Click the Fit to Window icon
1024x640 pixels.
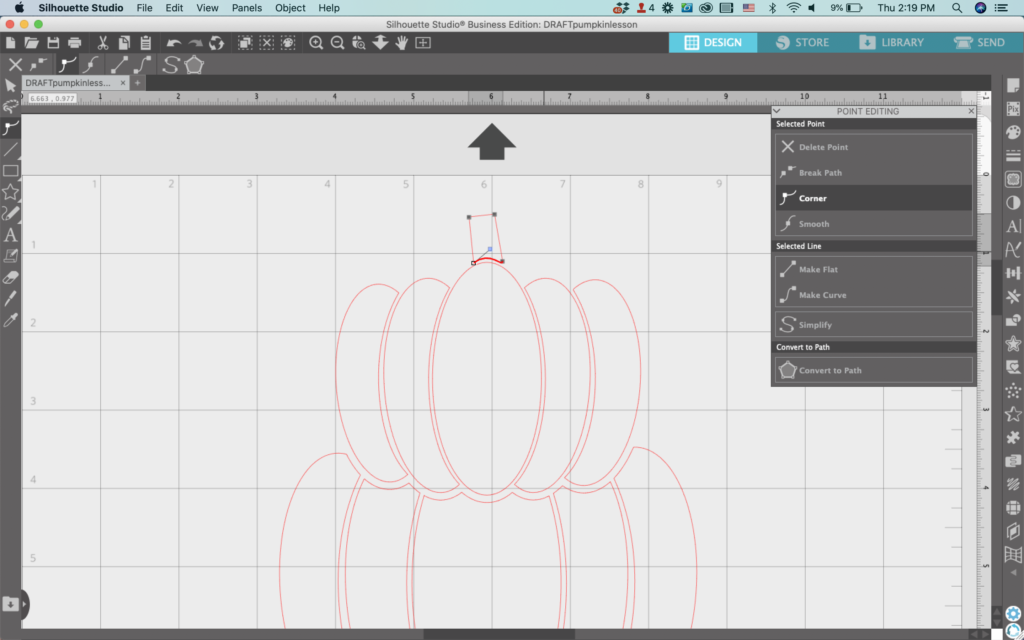coord(423,43)
